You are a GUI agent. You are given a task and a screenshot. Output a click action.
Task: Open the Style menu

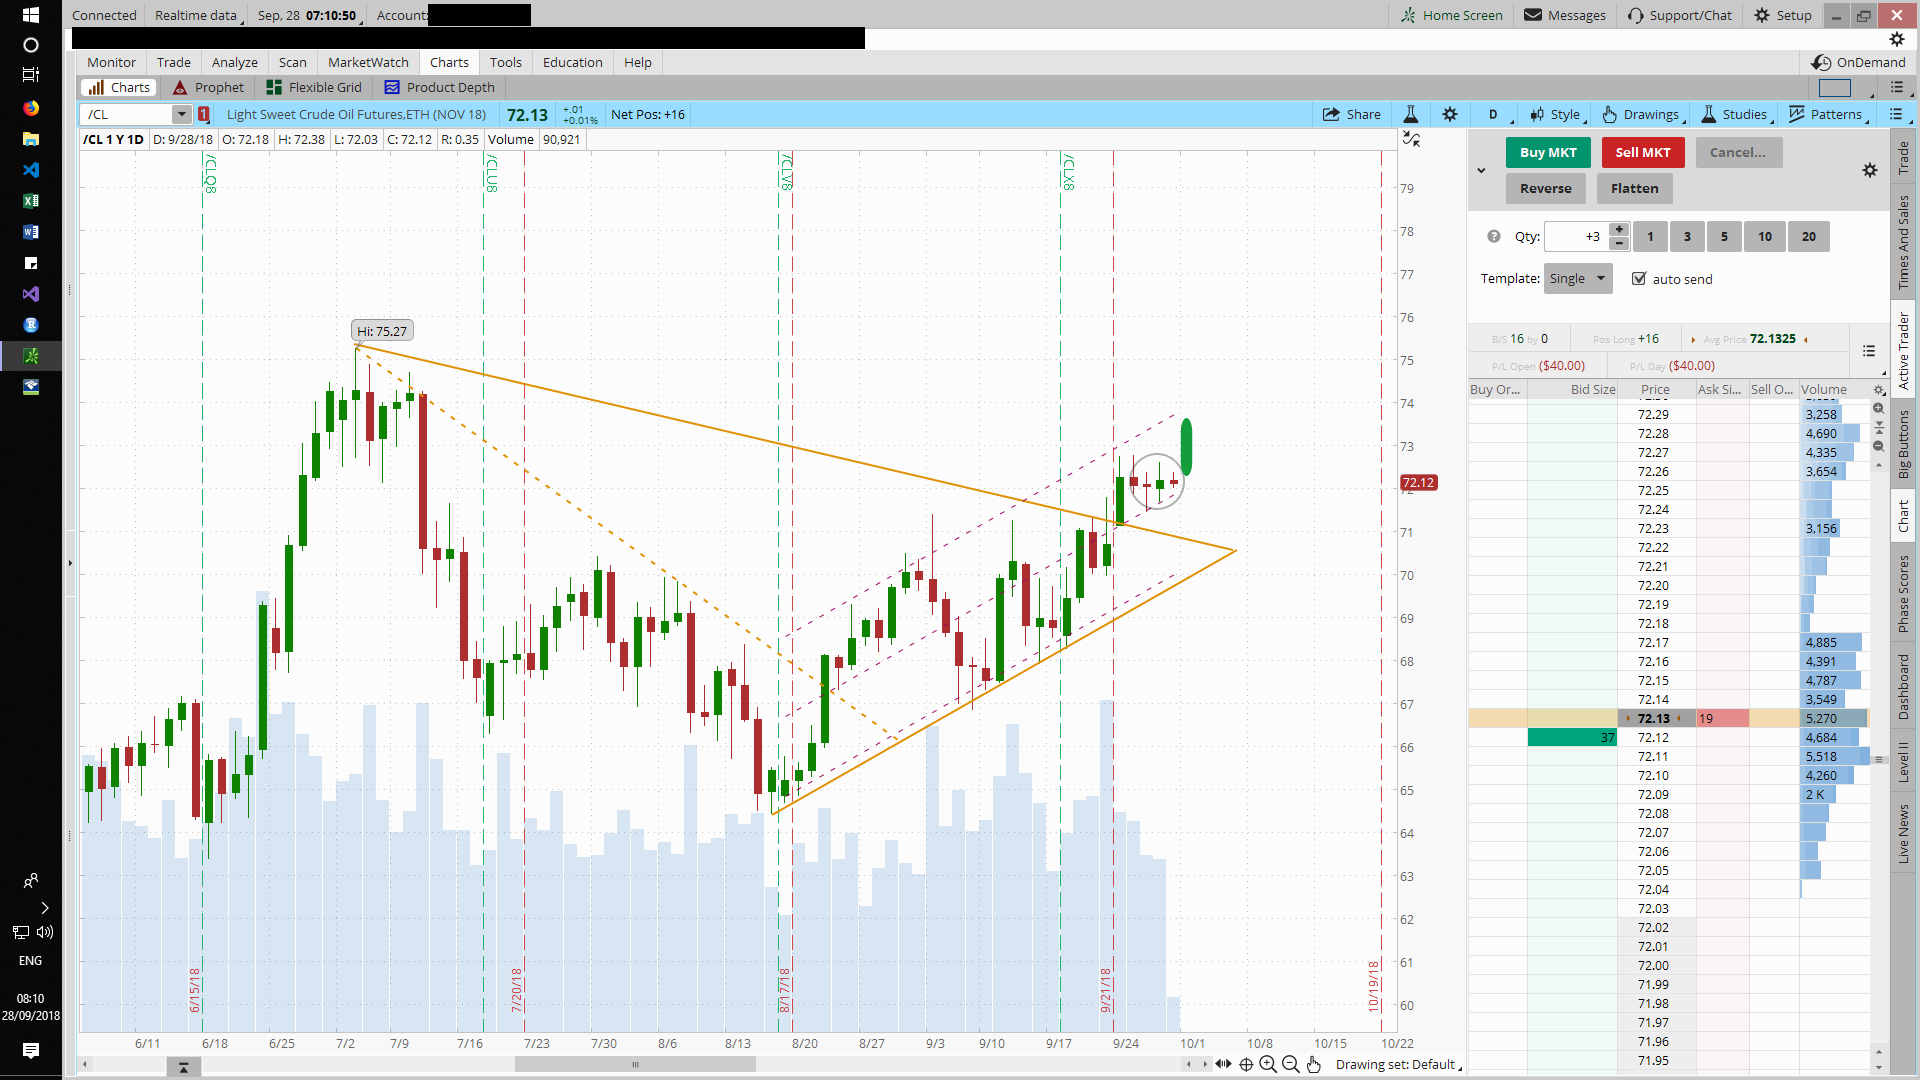click(x=1559, y=114)
